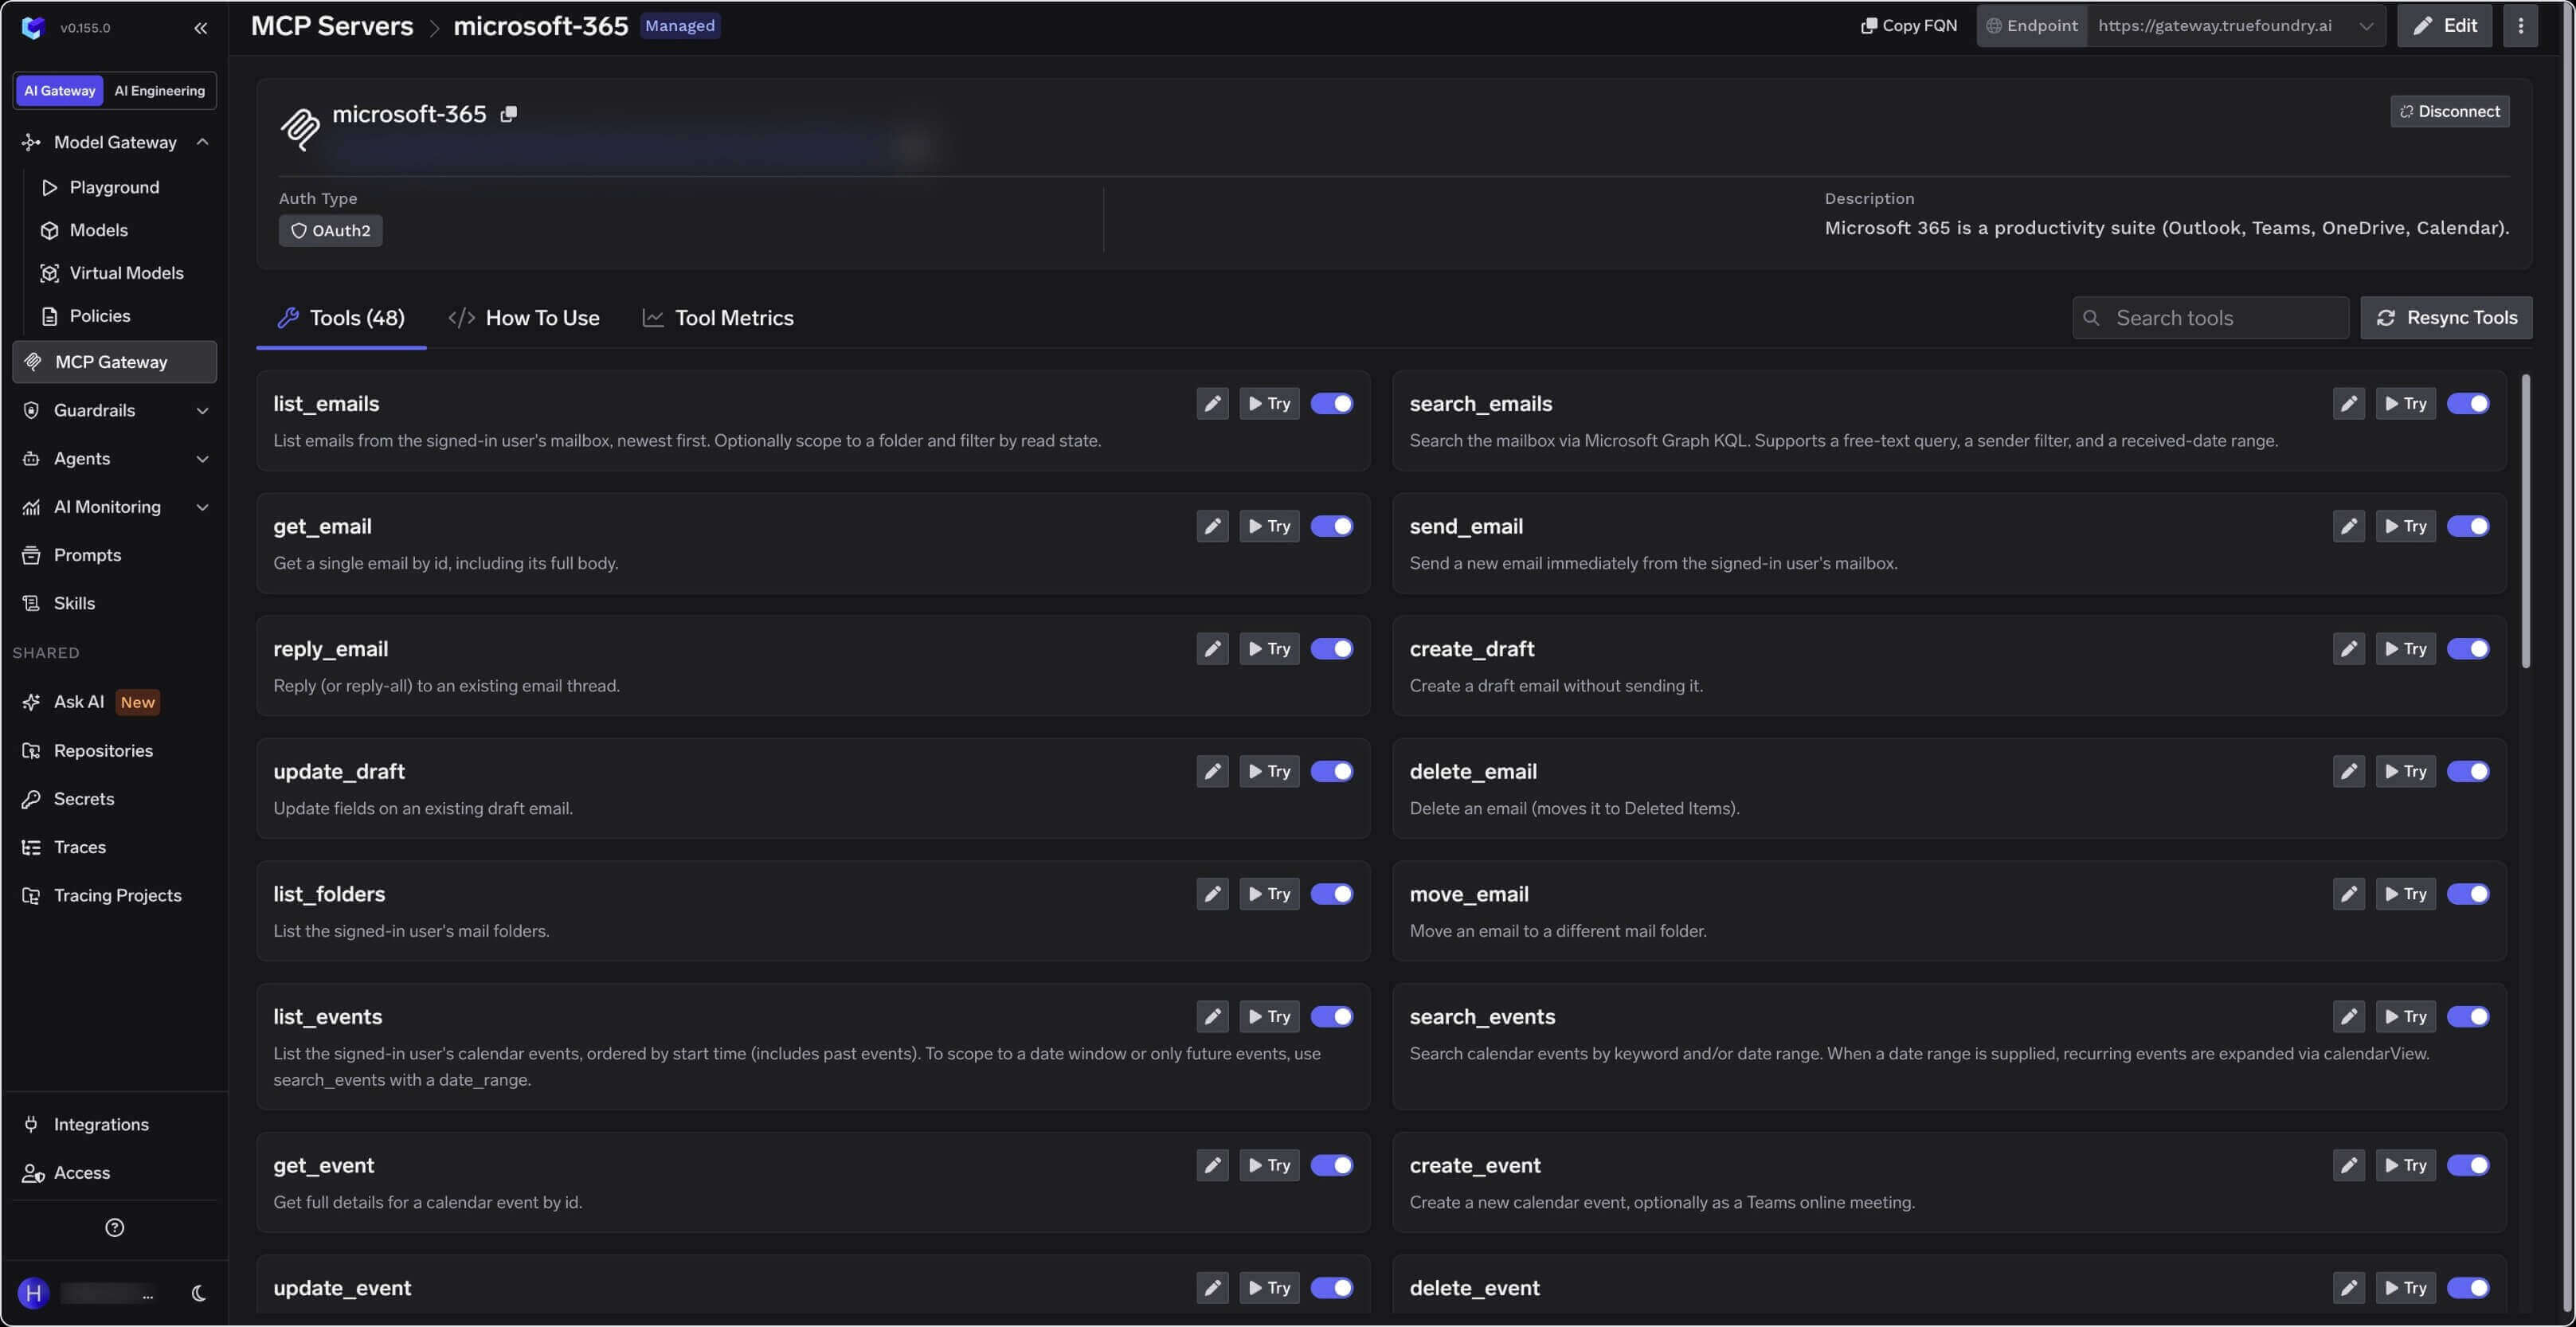The width and height of the screenshot is (2576, 1327).
Task: Click the user avatar H icon
Action: 33,1294
